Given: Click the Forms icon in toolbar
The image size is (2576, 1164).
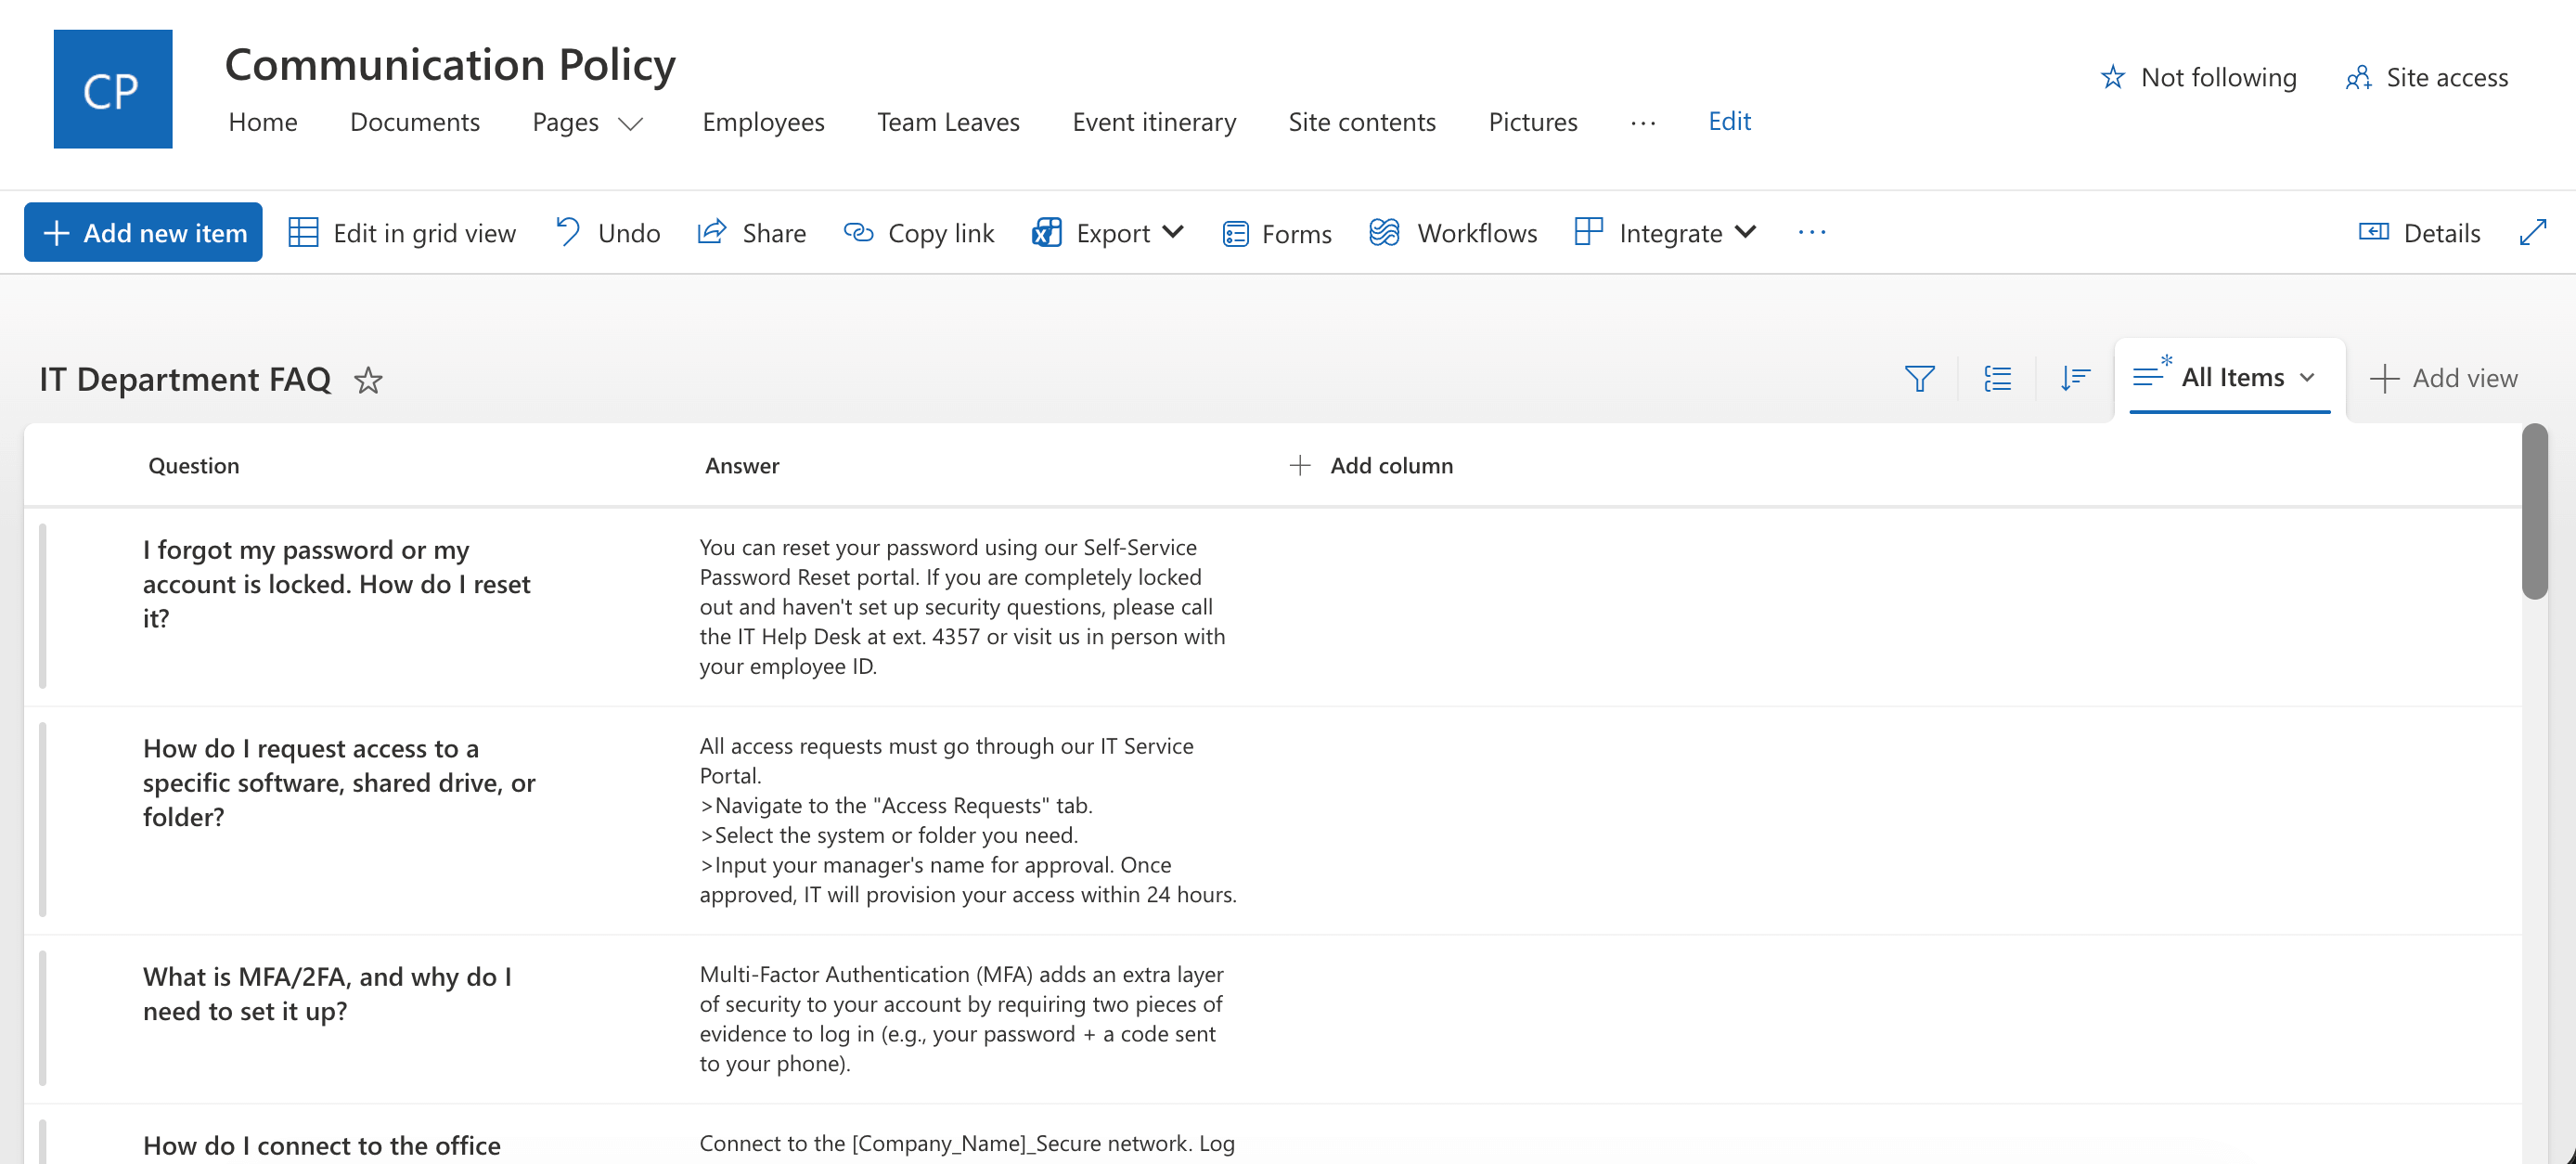Looking at the screenshot, I should coord(1235,233).
